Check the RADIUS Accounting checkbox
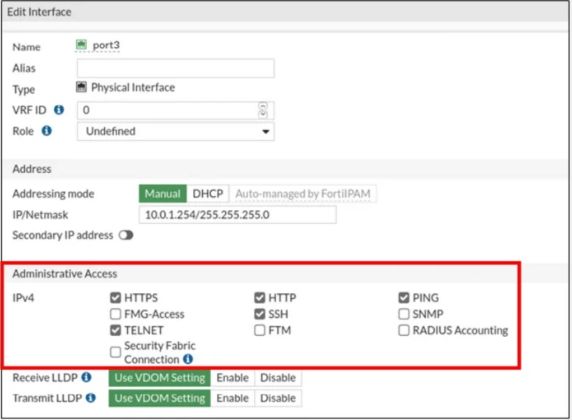The image size is (572, 420). (403, 330)
